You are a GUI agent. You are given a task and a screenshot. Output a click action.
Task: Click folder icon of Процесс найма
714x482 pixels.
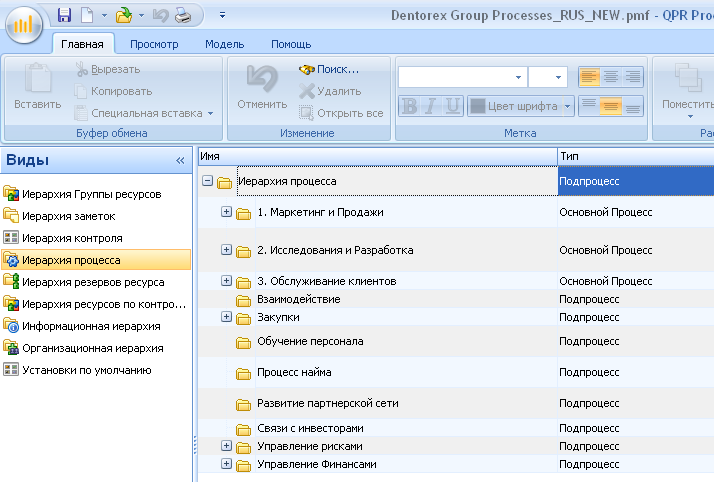243,373
